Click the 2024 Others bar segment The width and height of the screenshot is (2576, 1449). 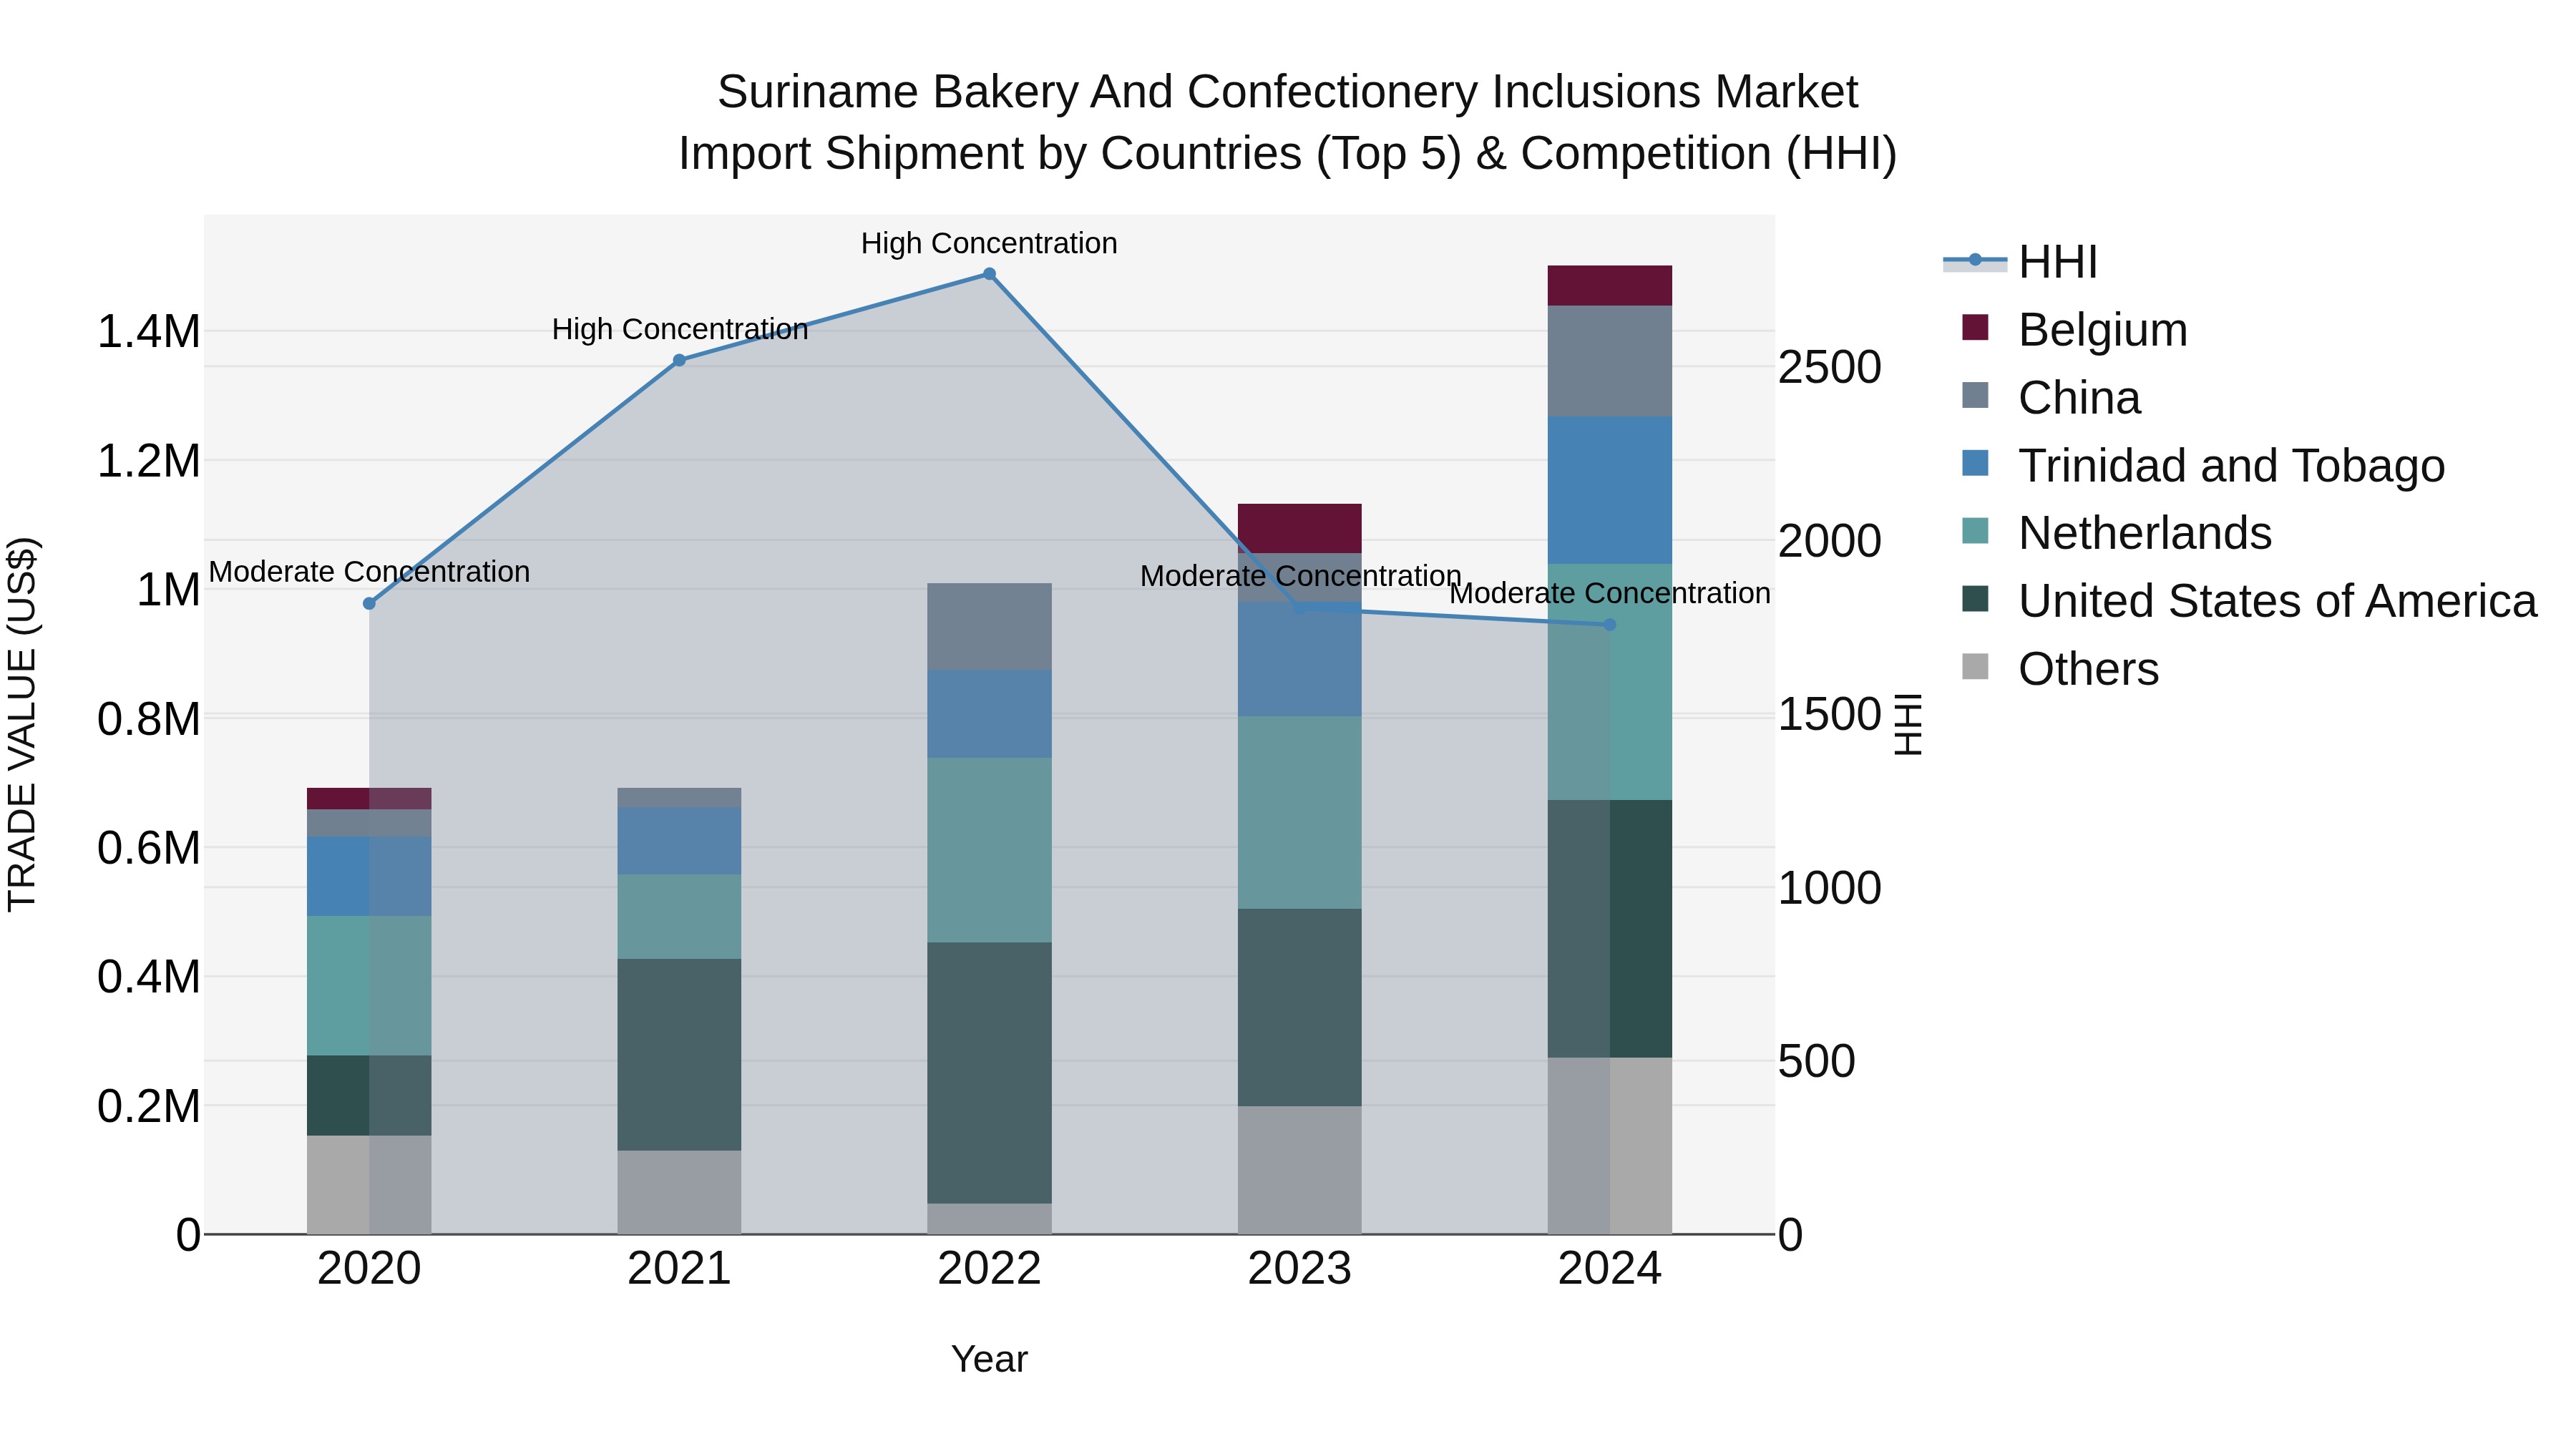coord(1610,1146)
